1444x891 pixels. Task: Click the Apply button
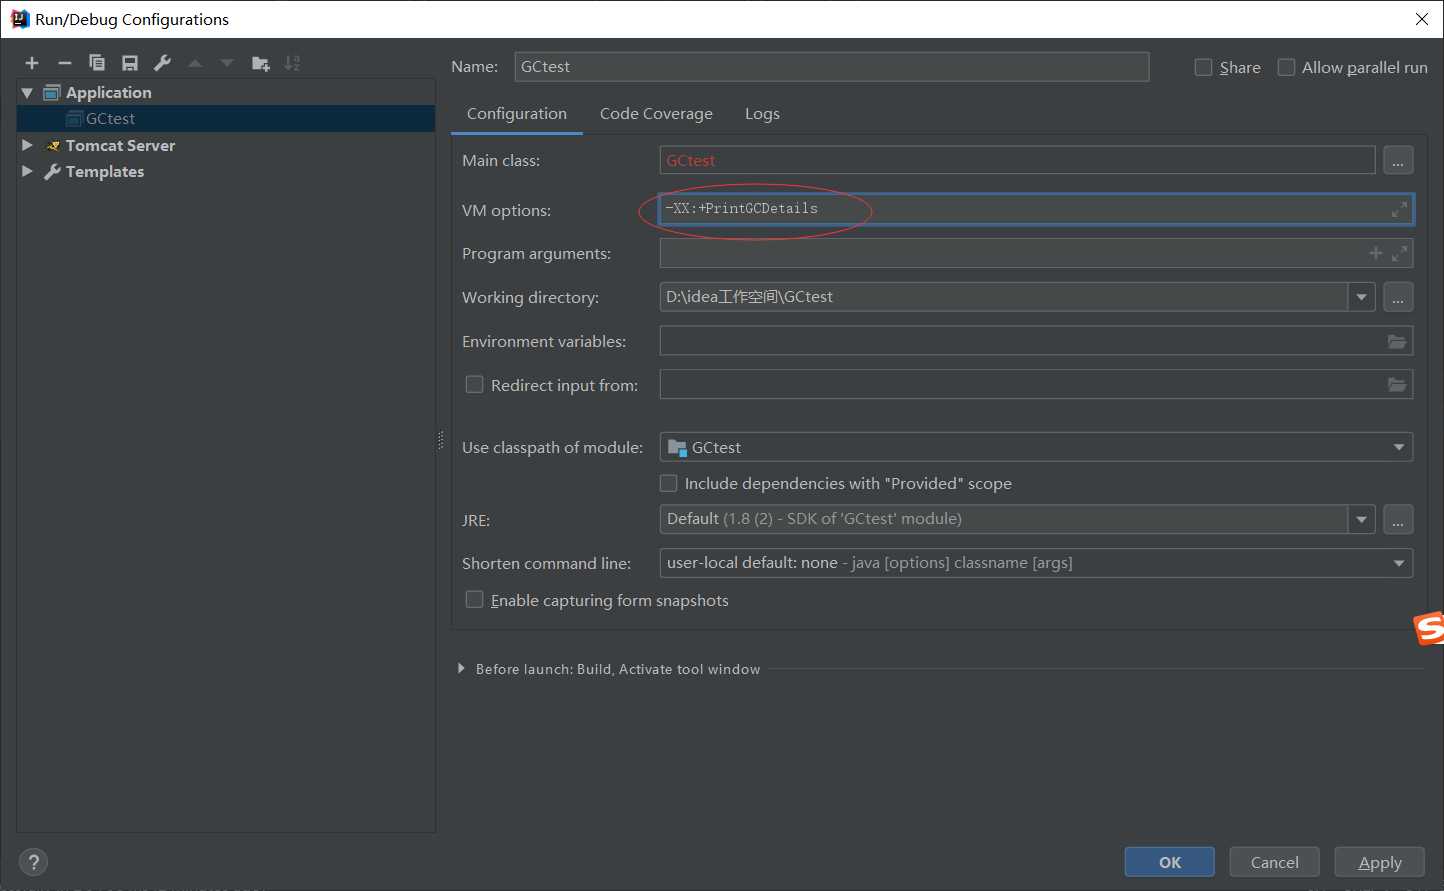[x=1380, y=862]
